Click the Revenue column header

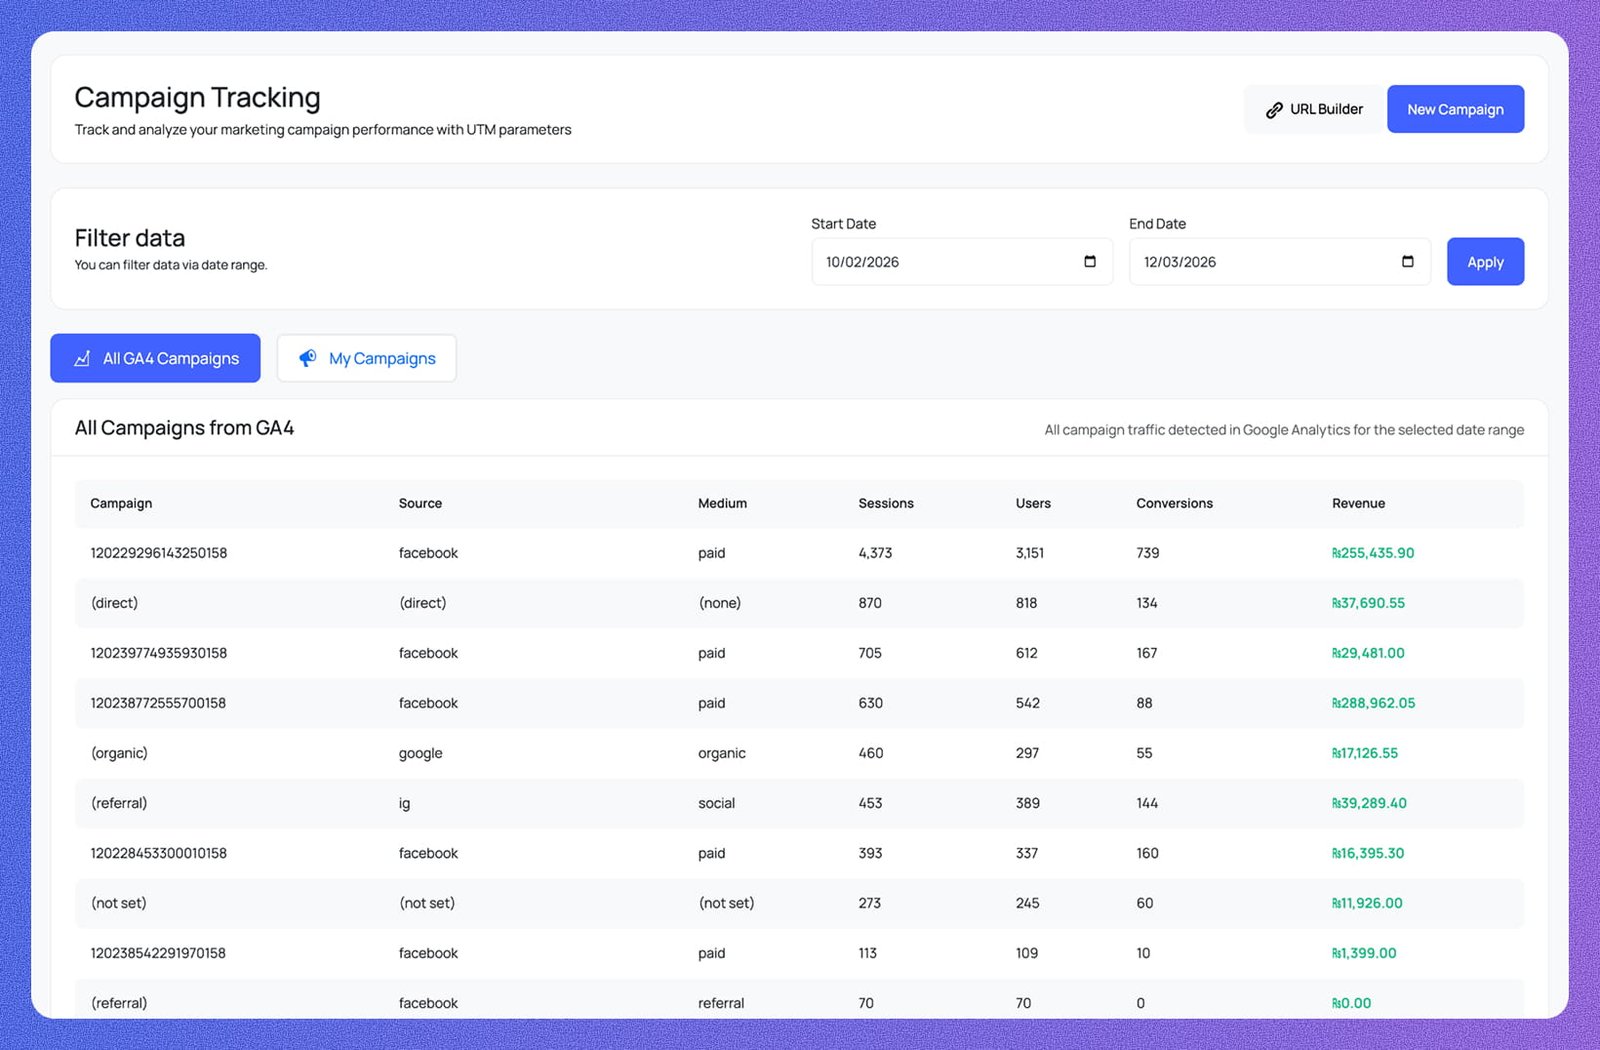click(x=1358, y=503)
